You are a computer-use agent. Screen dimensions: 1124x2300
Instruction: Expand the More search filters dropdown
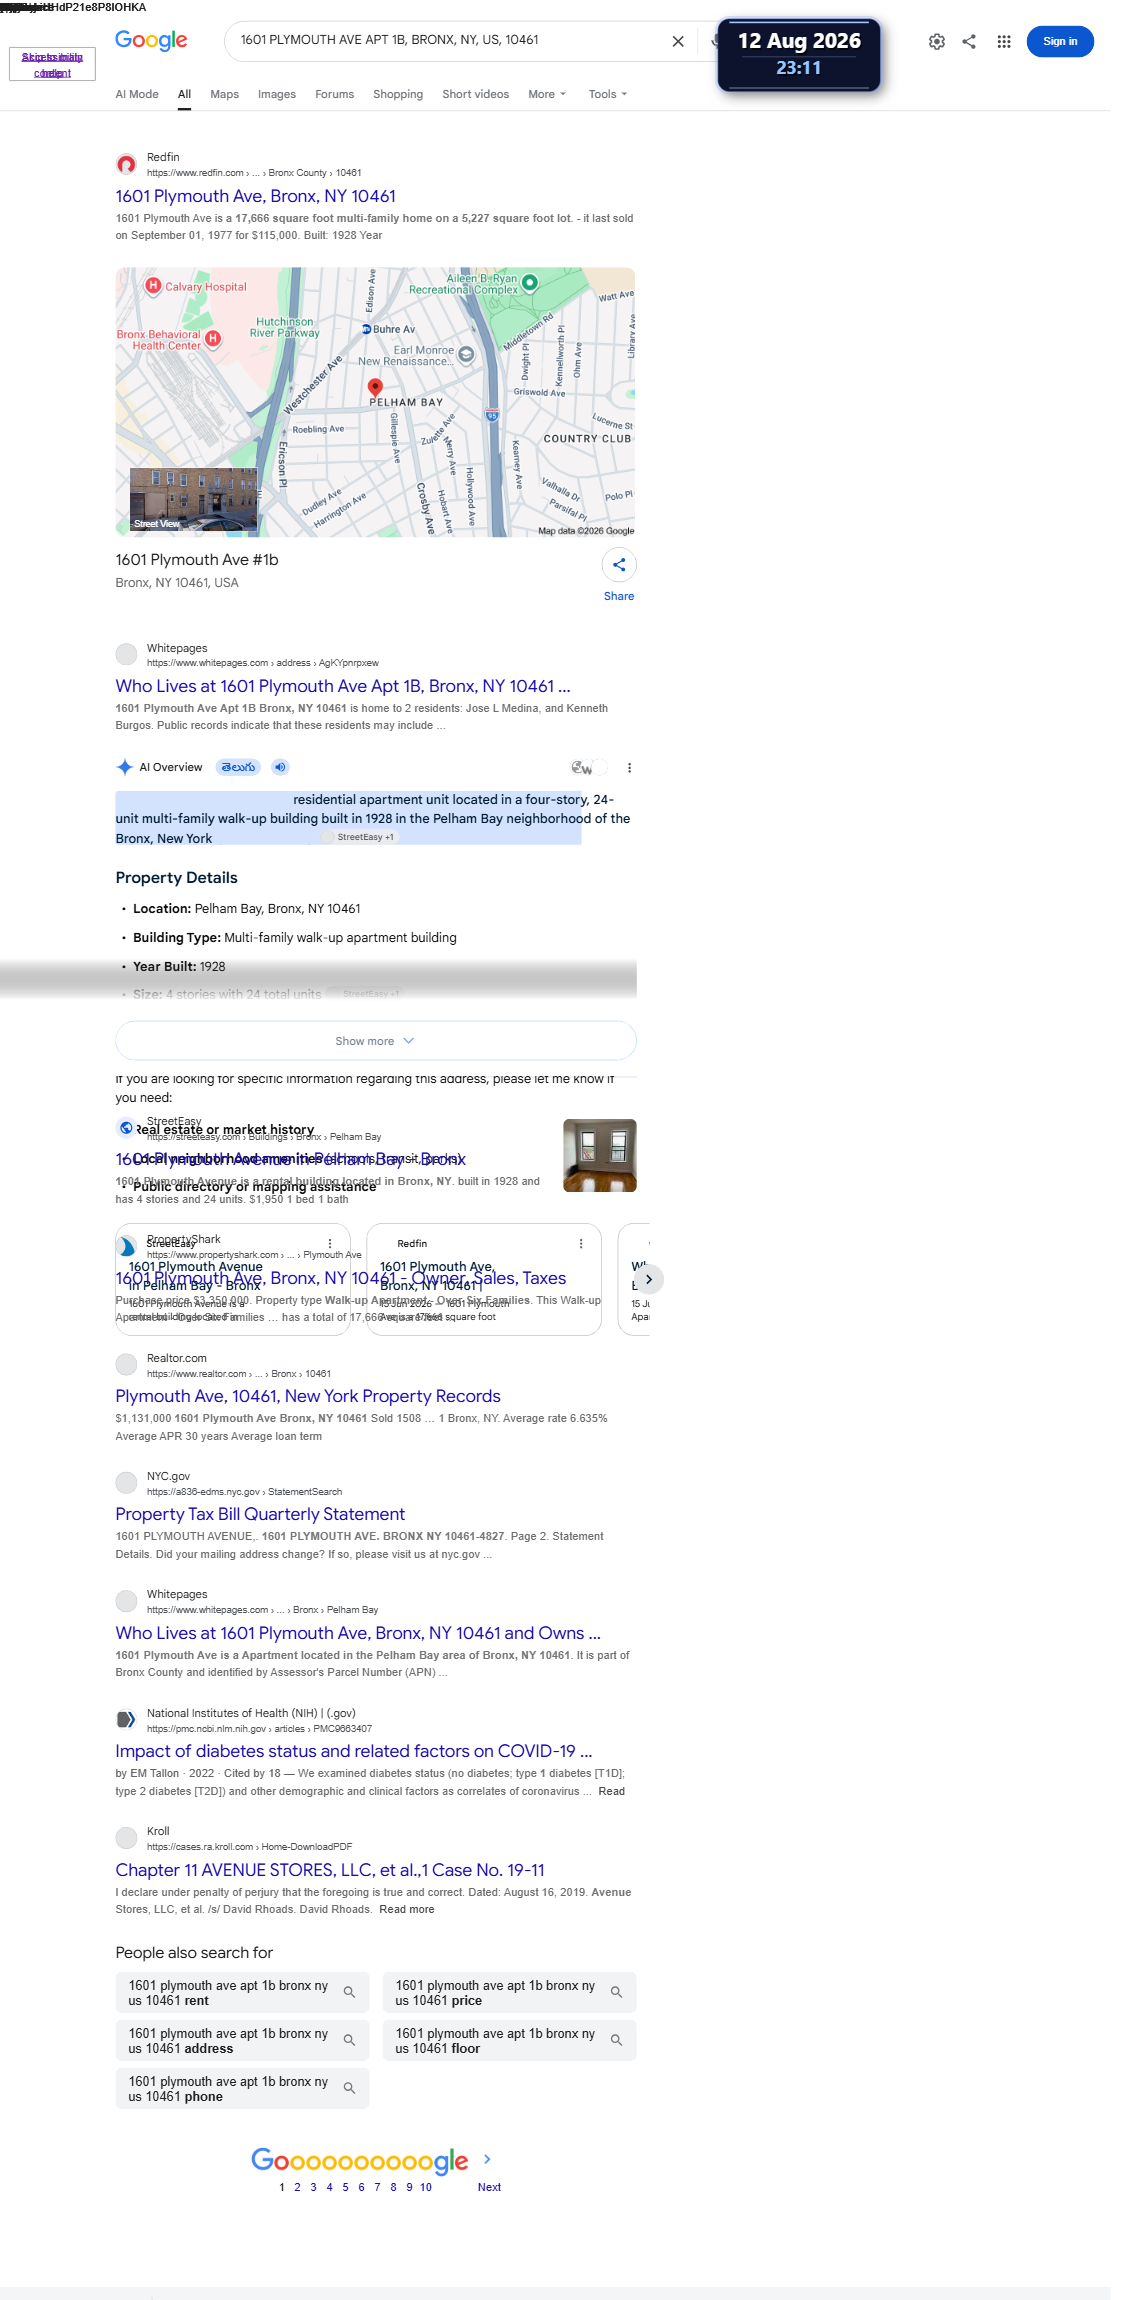pos(547,94)
